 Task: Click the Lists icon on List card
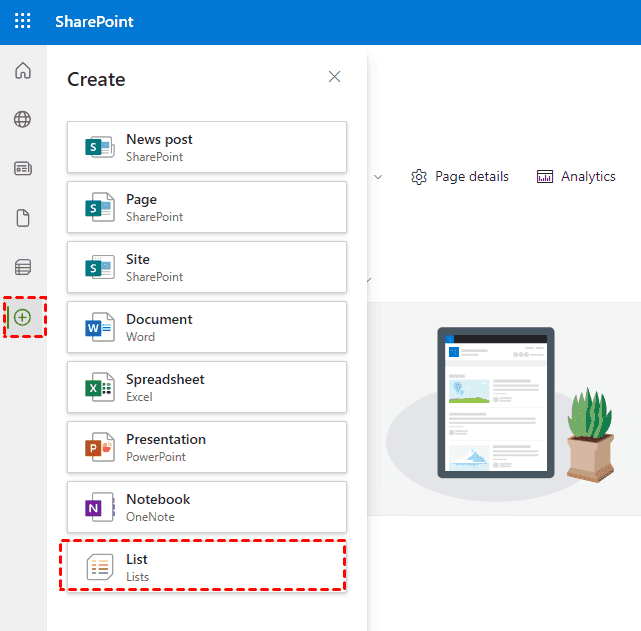click(x=100, y=567)
